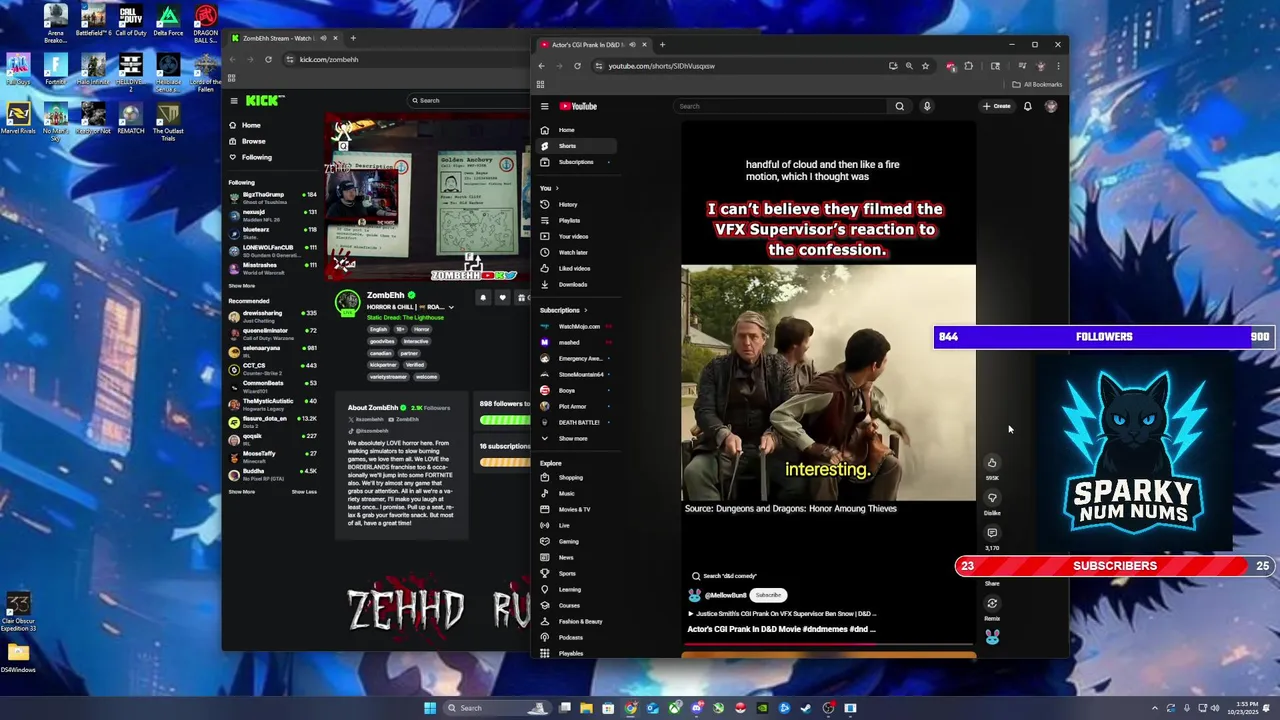Select the 'Horror' tag on Kick
The height and width of the screenshot is (720, 1280).
pyautogui.click(x=421, y=329)
